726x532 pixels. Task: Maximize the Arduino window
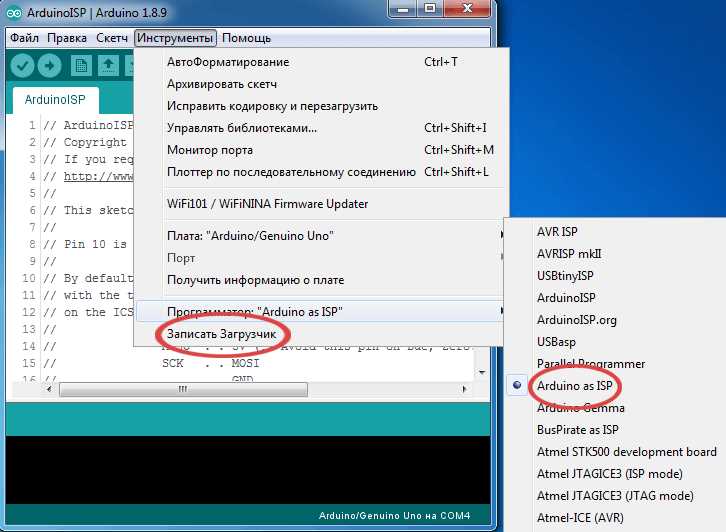pos(430,9)
